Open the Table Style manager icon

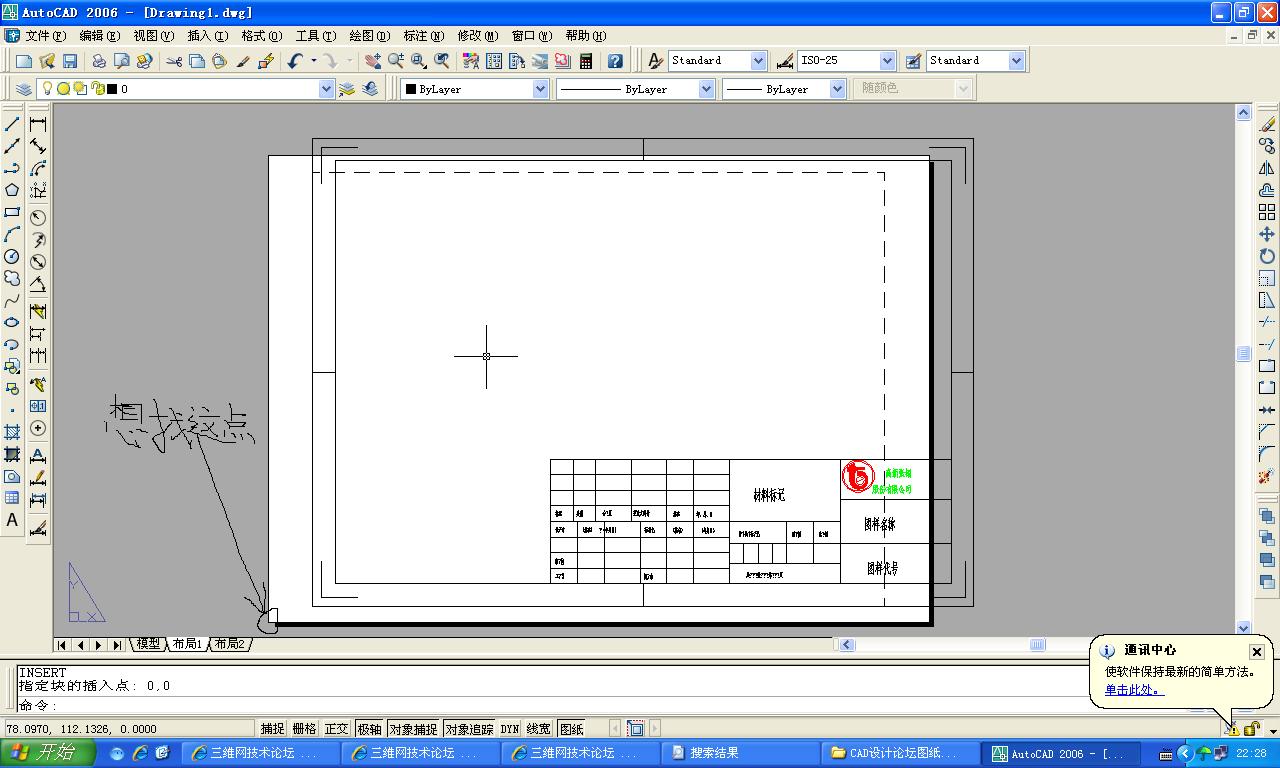pyautogui.click(x=913, y=61)
